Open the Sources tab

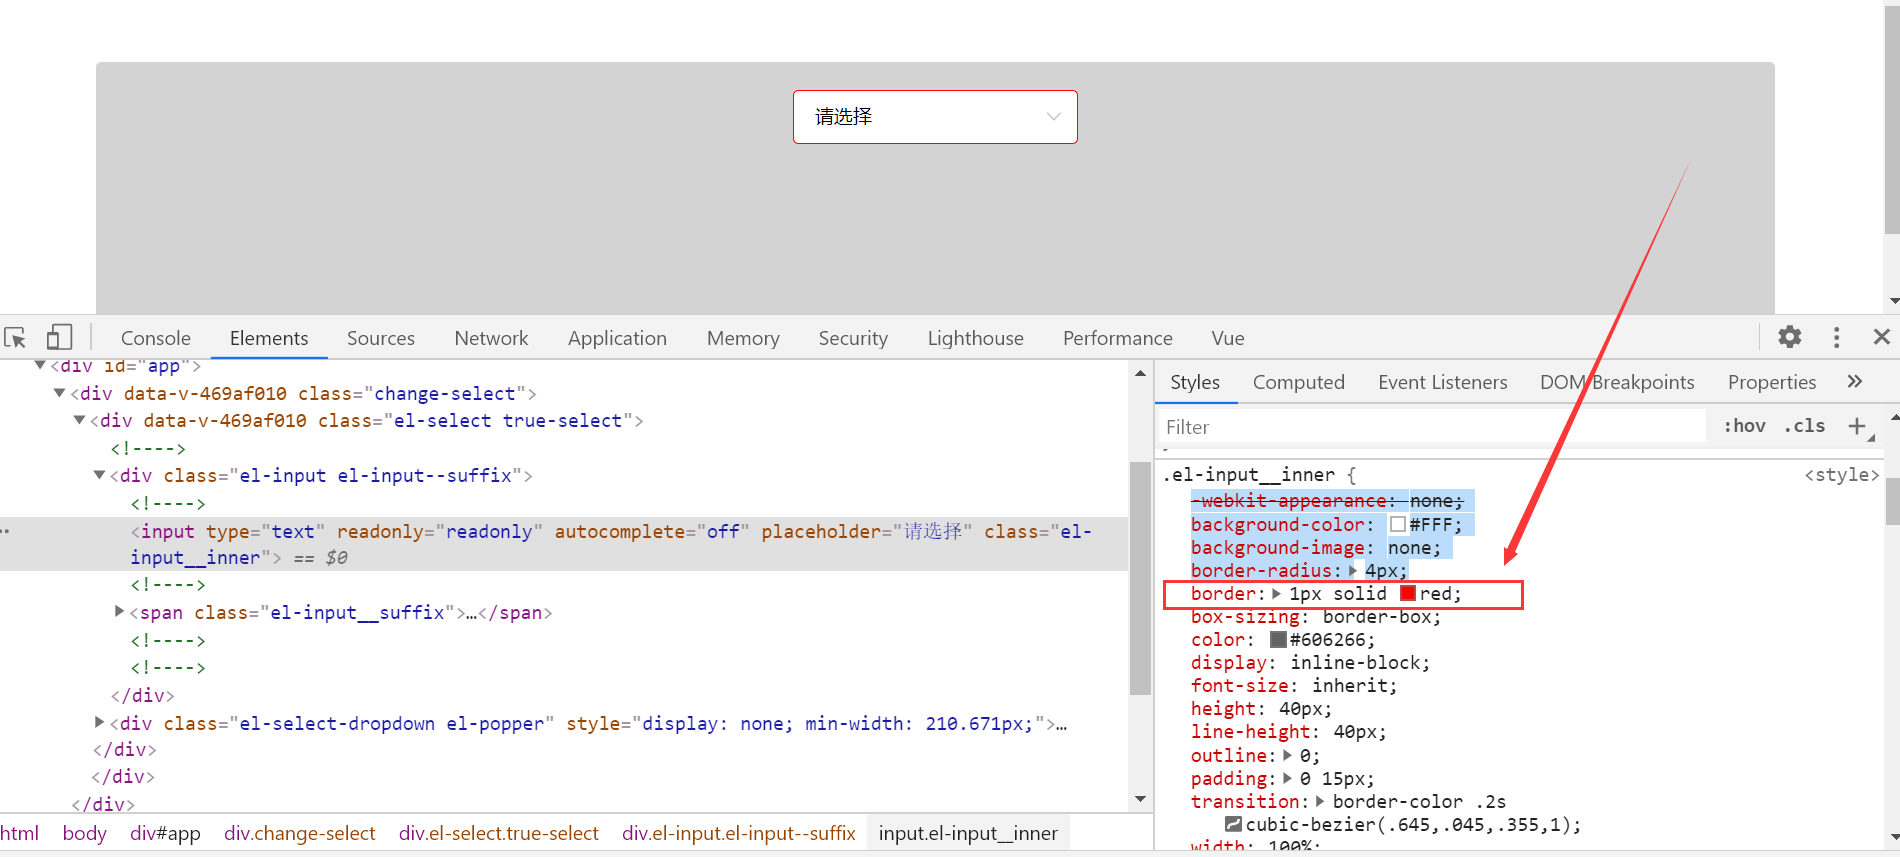pyautogui.click(x=381, y=338)
